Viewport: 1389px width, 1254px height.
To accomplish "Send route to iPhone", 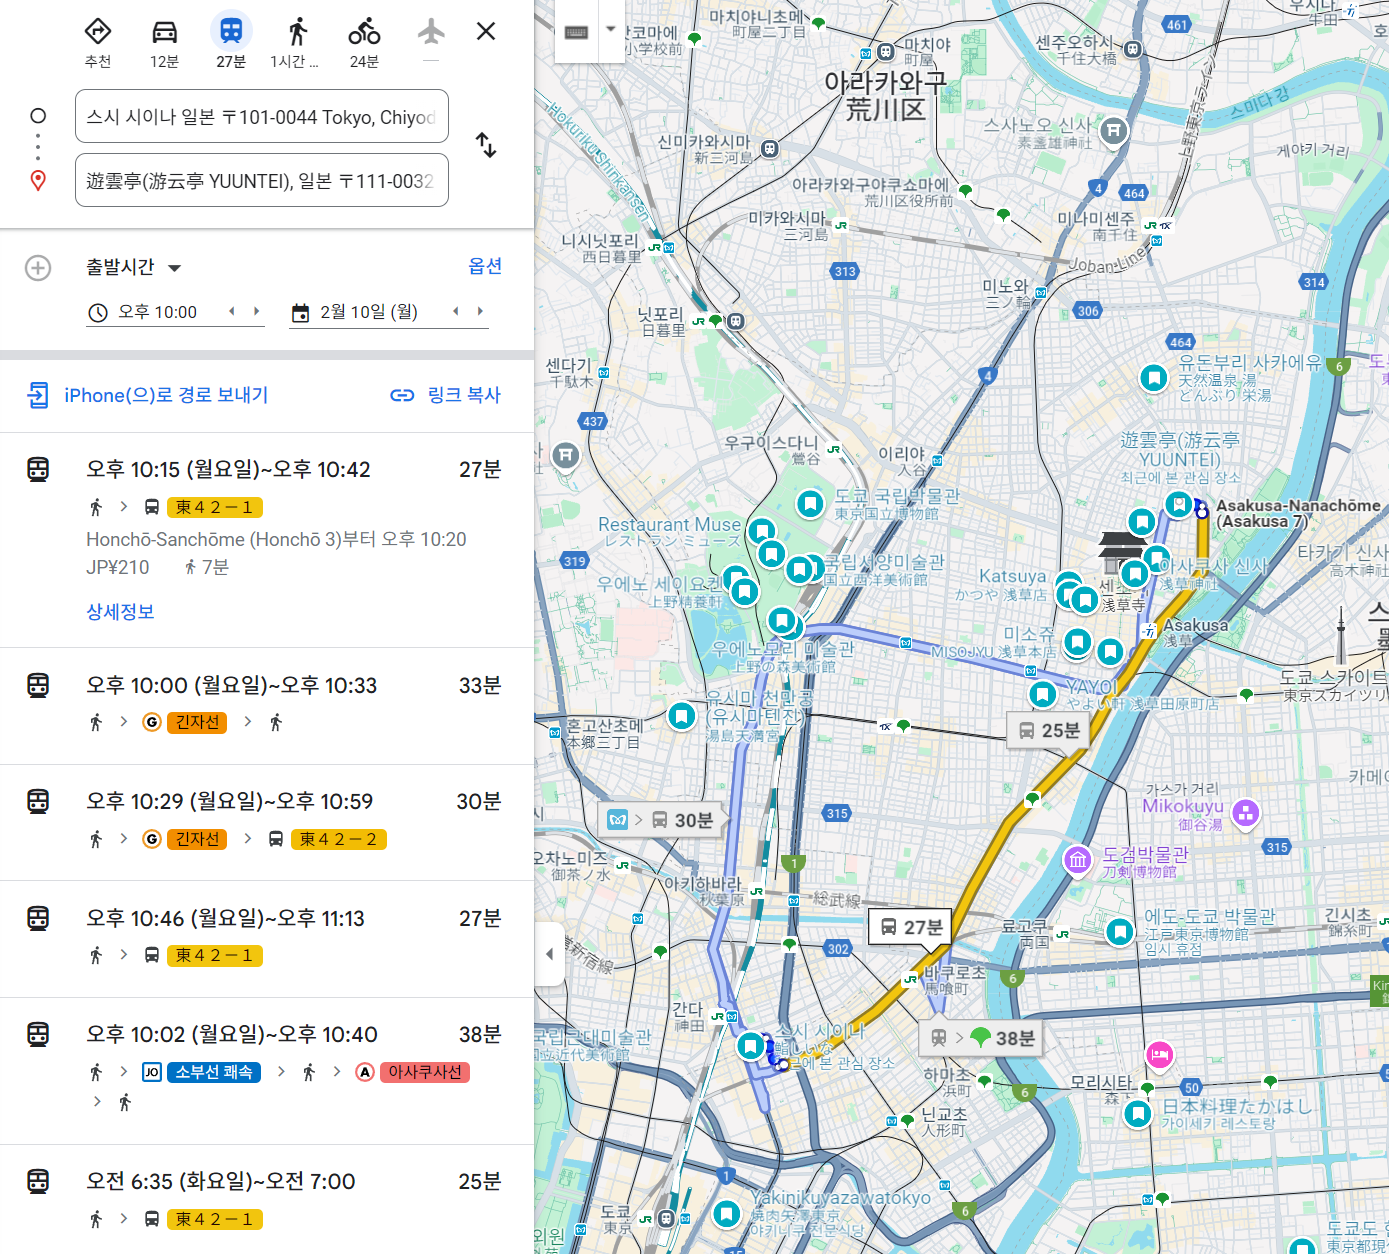I will coord(148,395).
